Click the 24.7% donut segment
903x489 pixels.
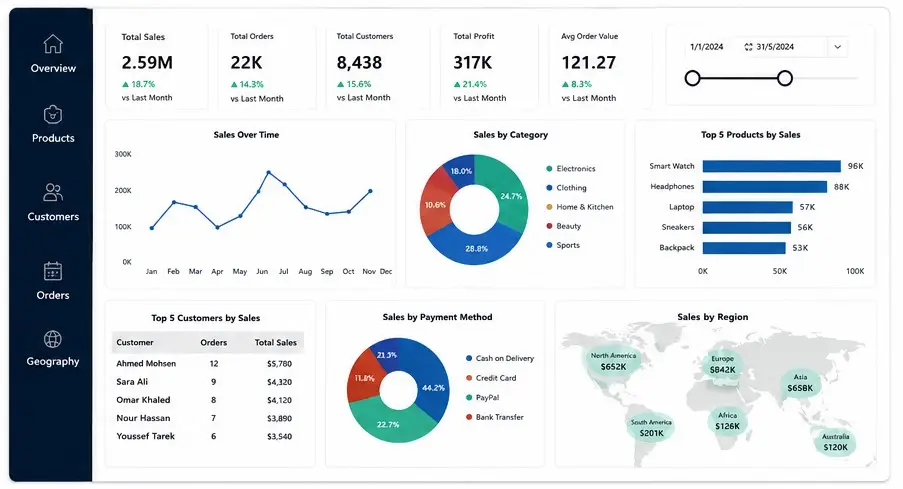click(x=511, y=196)
